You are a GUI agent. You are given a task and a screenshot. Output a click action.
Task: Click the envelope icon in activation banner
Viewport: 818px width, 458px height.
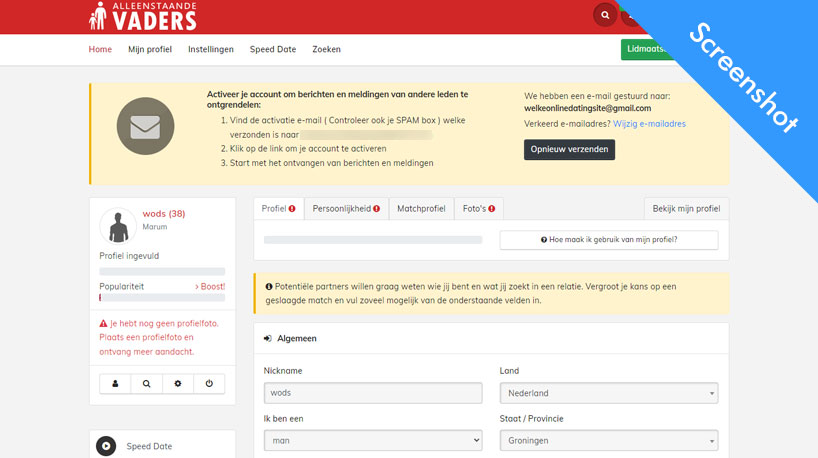click(x=145, y=126)
